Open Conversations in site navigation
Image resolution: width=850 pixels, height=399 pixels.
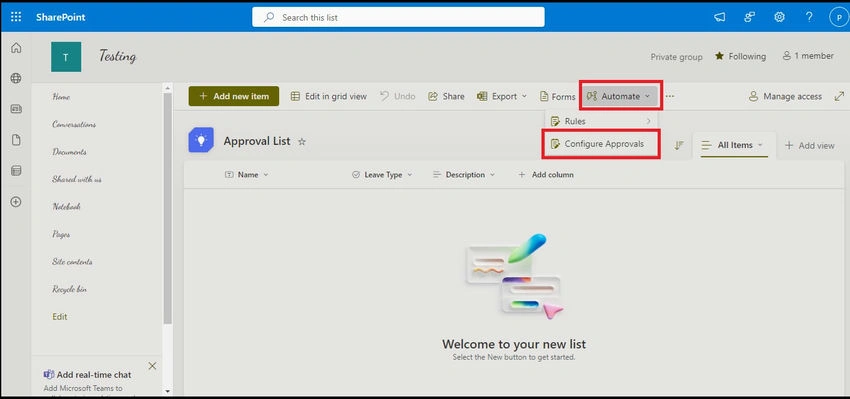(74, 125)
